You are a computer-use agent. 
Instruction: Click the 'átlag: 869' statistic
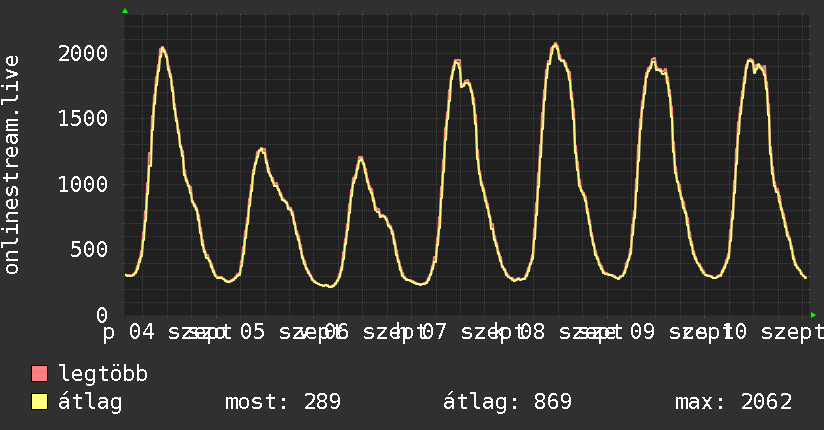(507, 402)
